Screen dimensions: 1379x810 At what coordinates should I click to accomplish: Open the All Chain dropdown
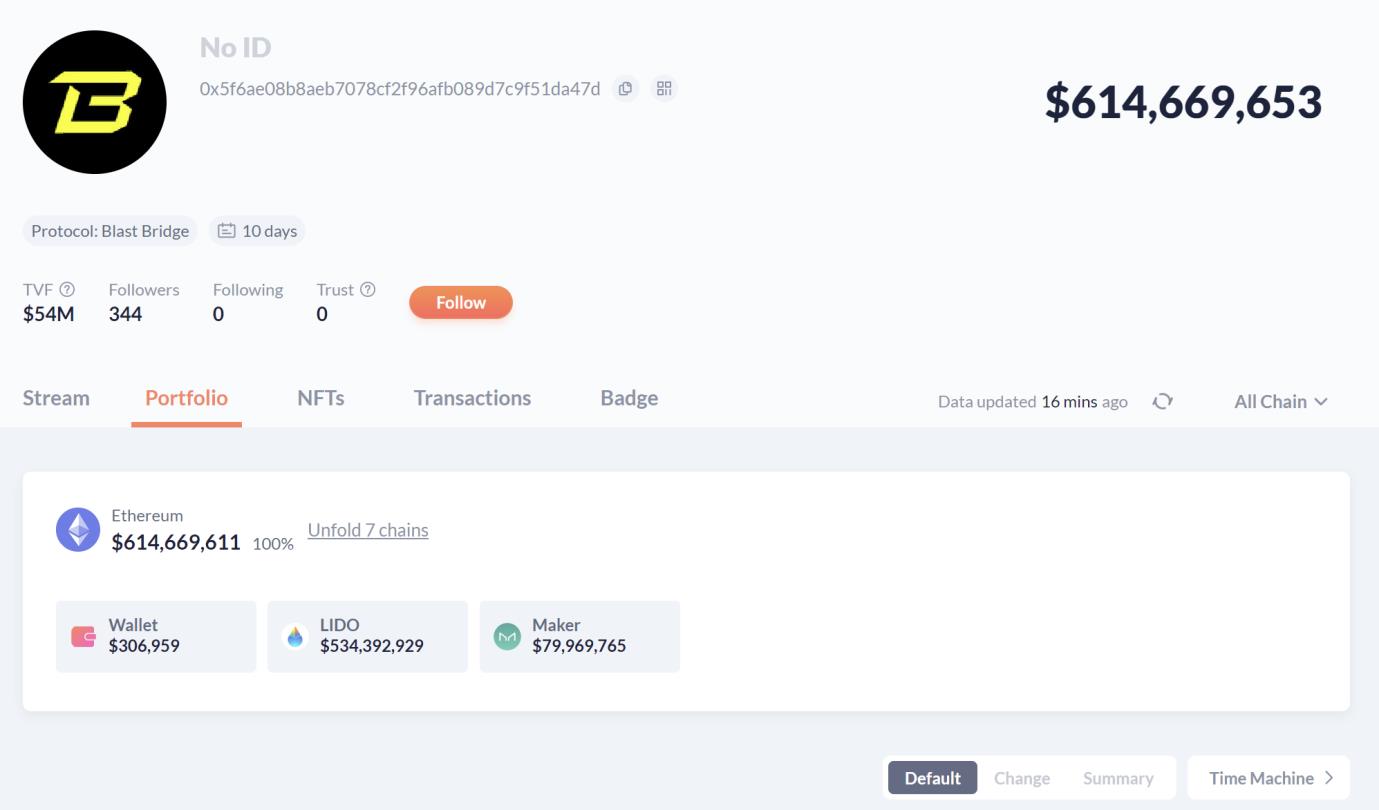click(1281, 401)
